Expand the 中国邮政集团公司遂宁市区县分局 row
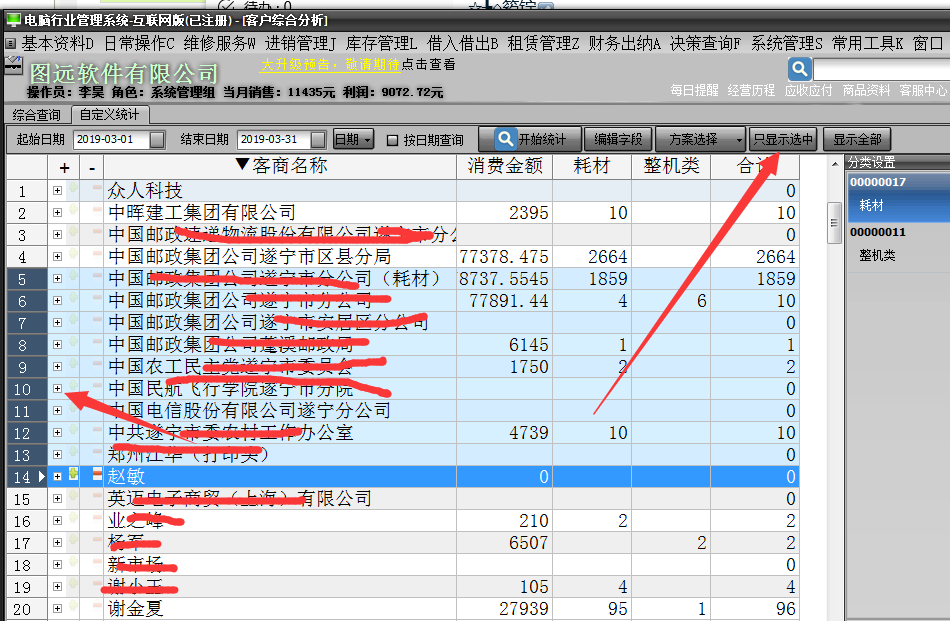 coord(58,257)
